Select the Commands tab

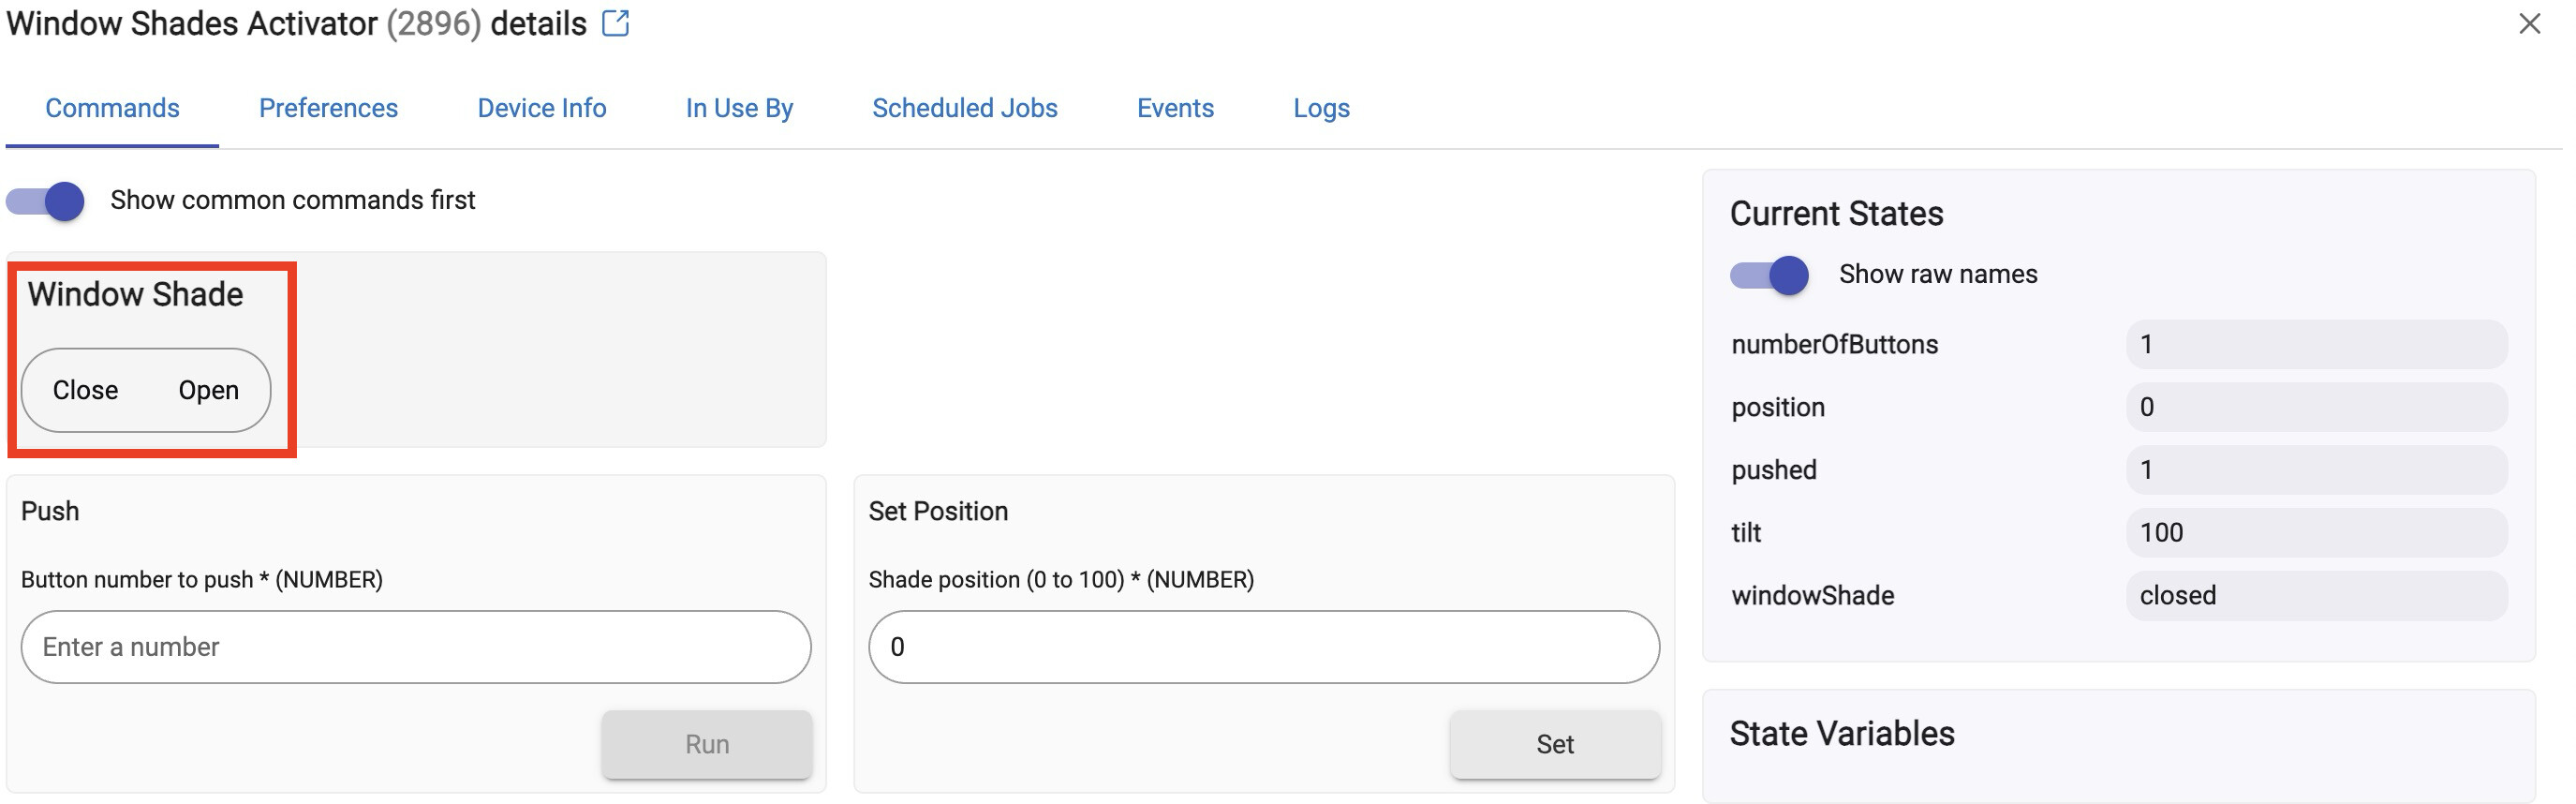pos(112,108)
